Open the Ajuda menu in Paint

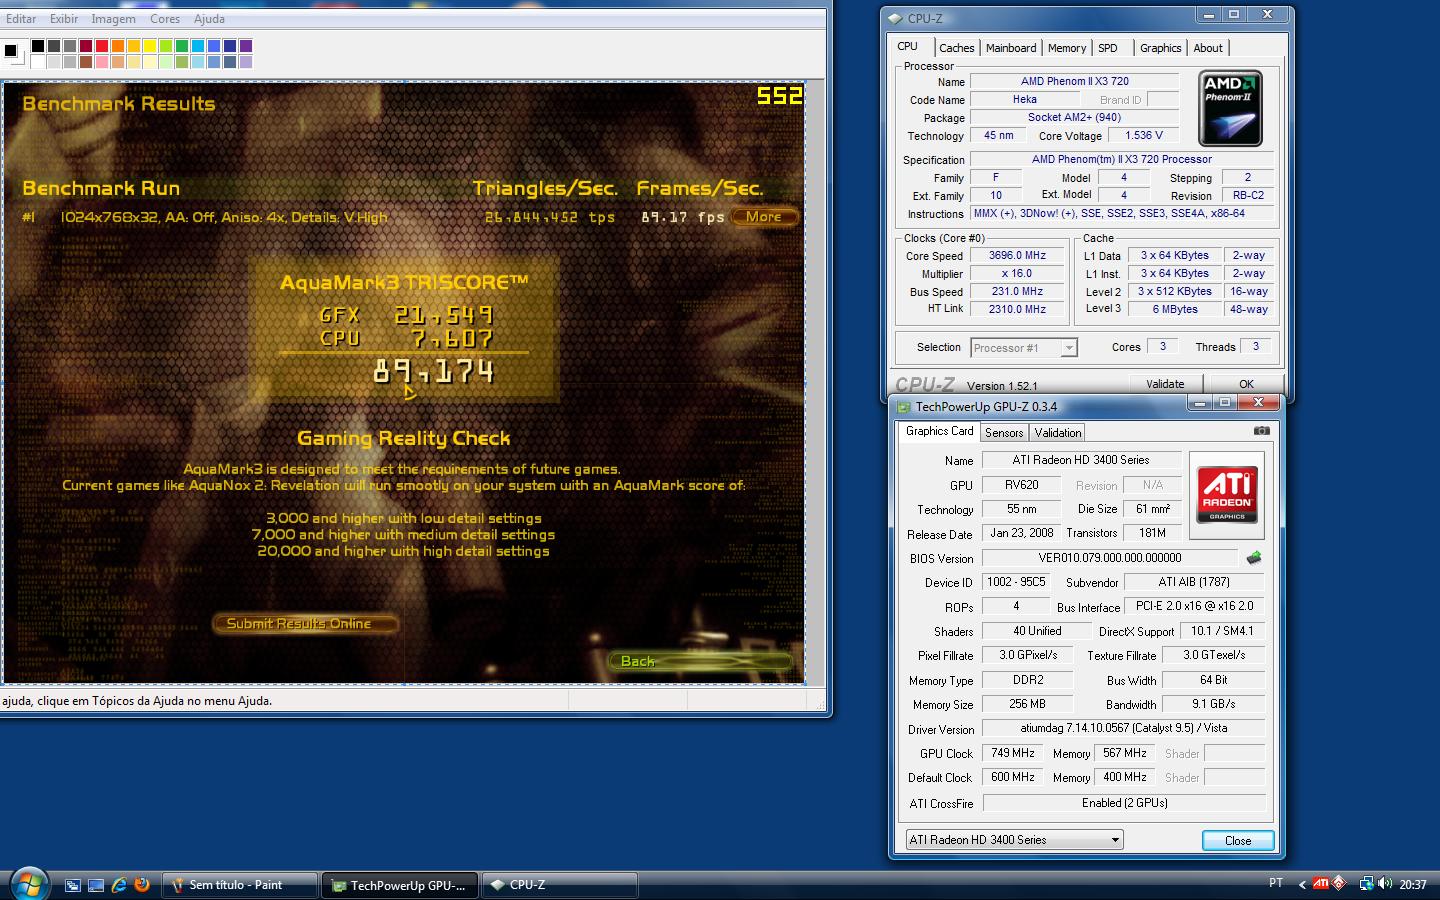tap(209, 19)
